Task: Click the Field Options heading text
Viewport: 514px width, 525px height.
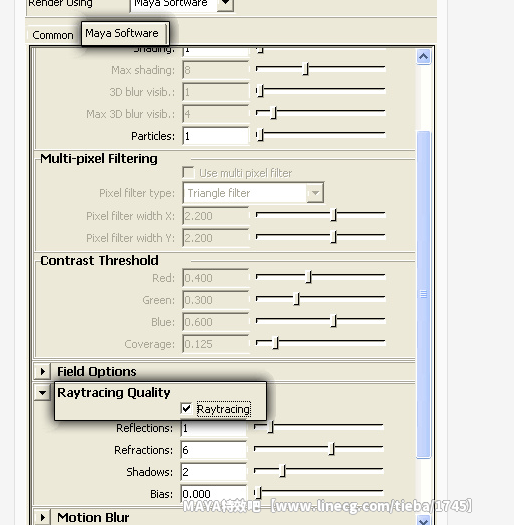Action: (96, 372)
